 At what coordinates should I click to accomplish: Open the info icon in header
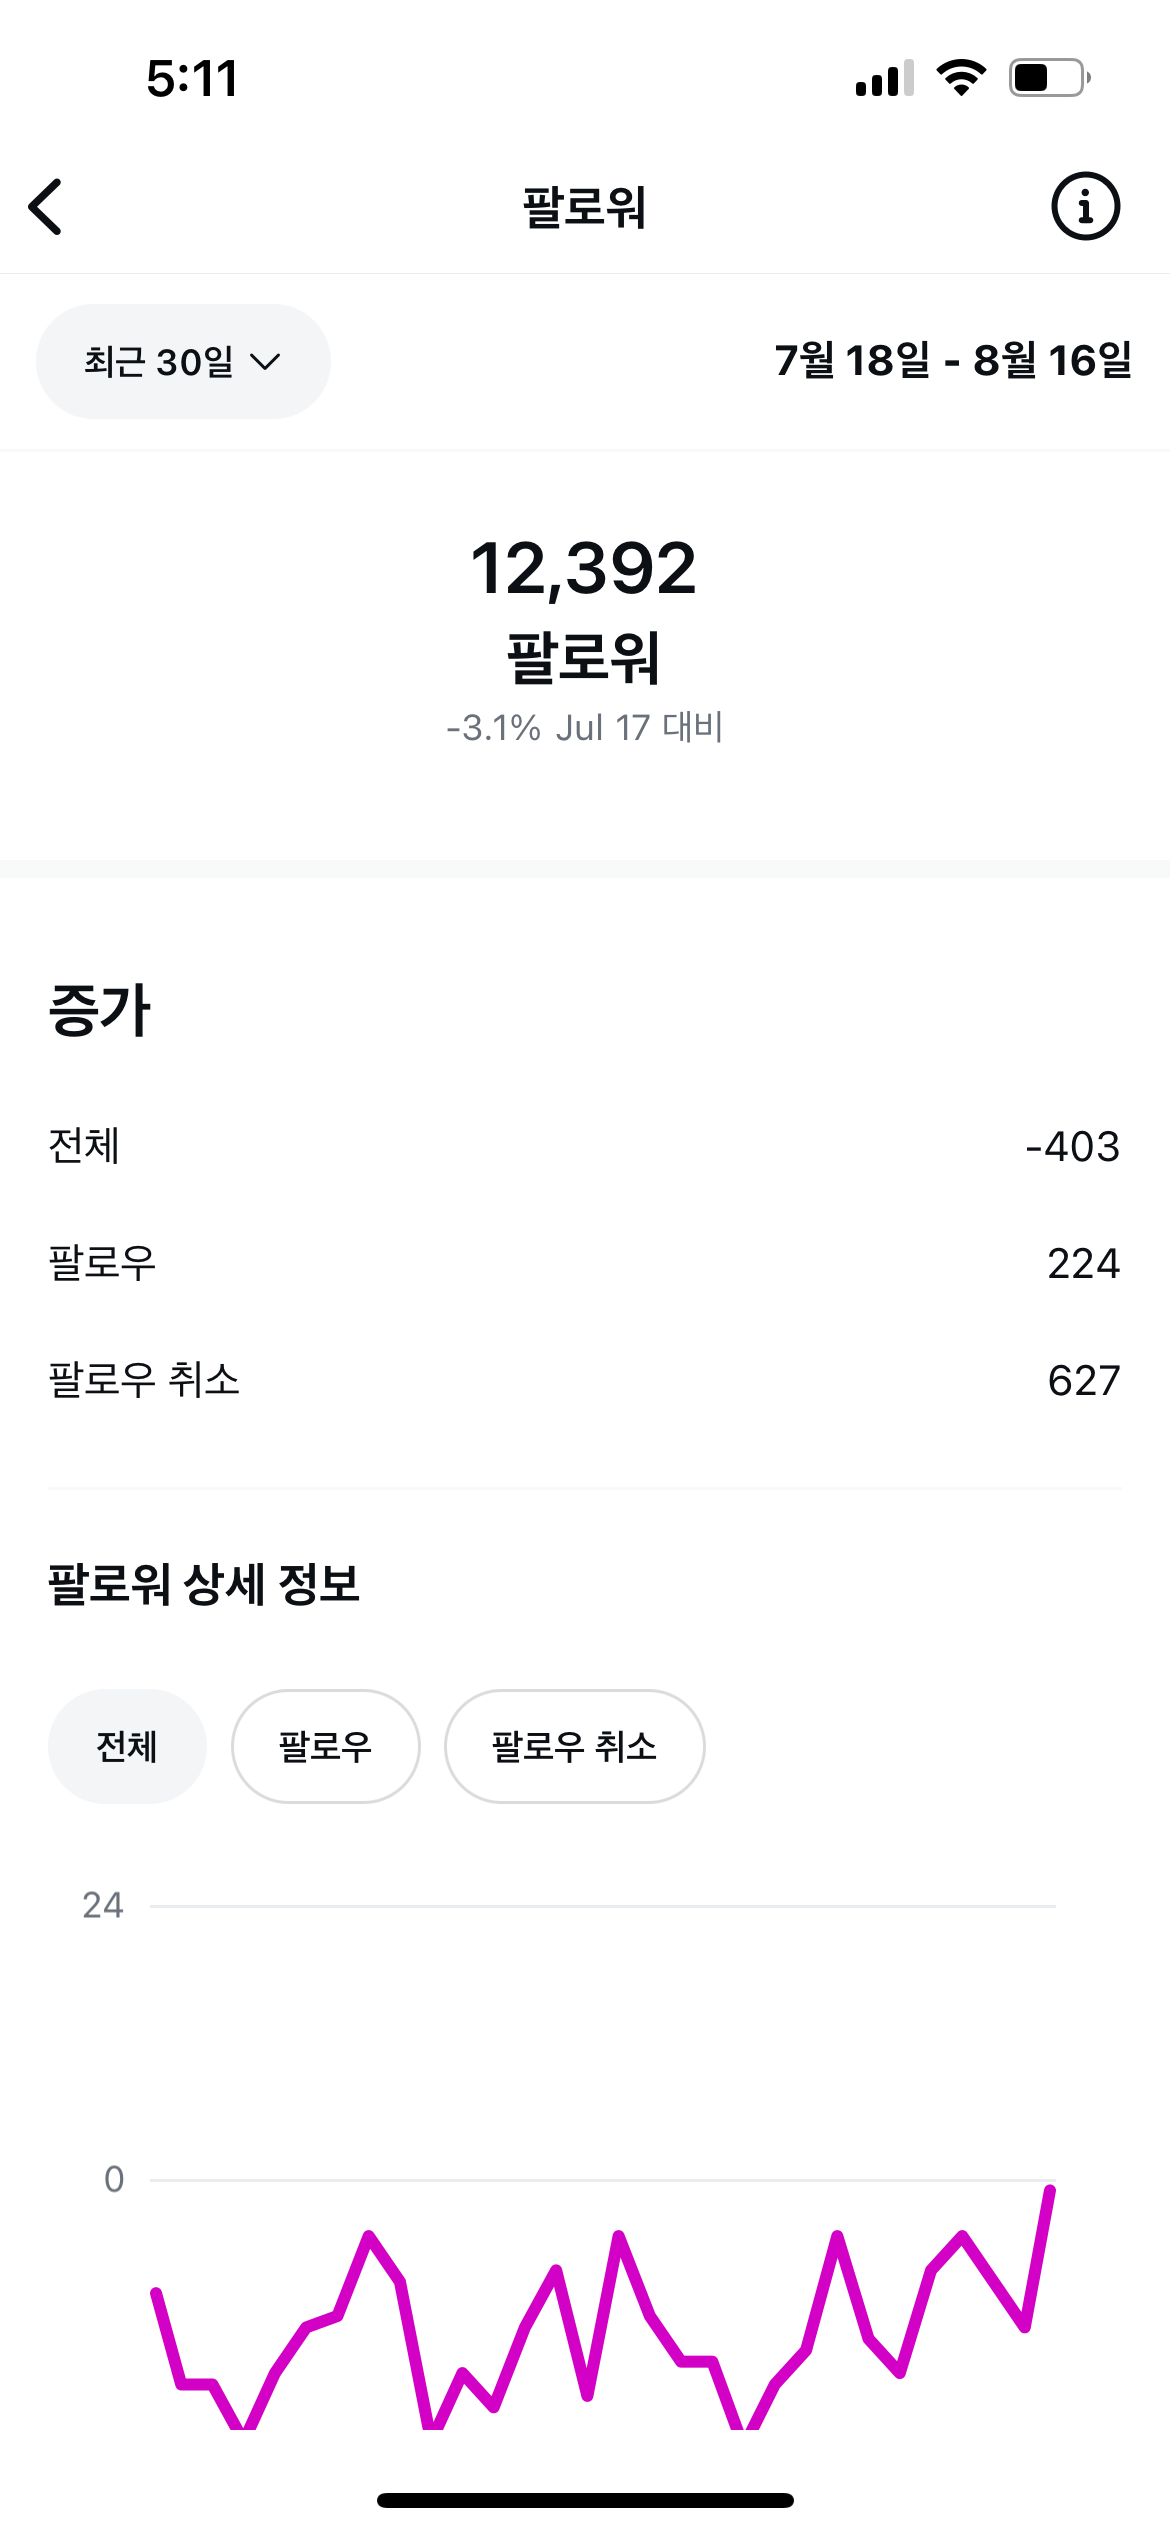1085,207
